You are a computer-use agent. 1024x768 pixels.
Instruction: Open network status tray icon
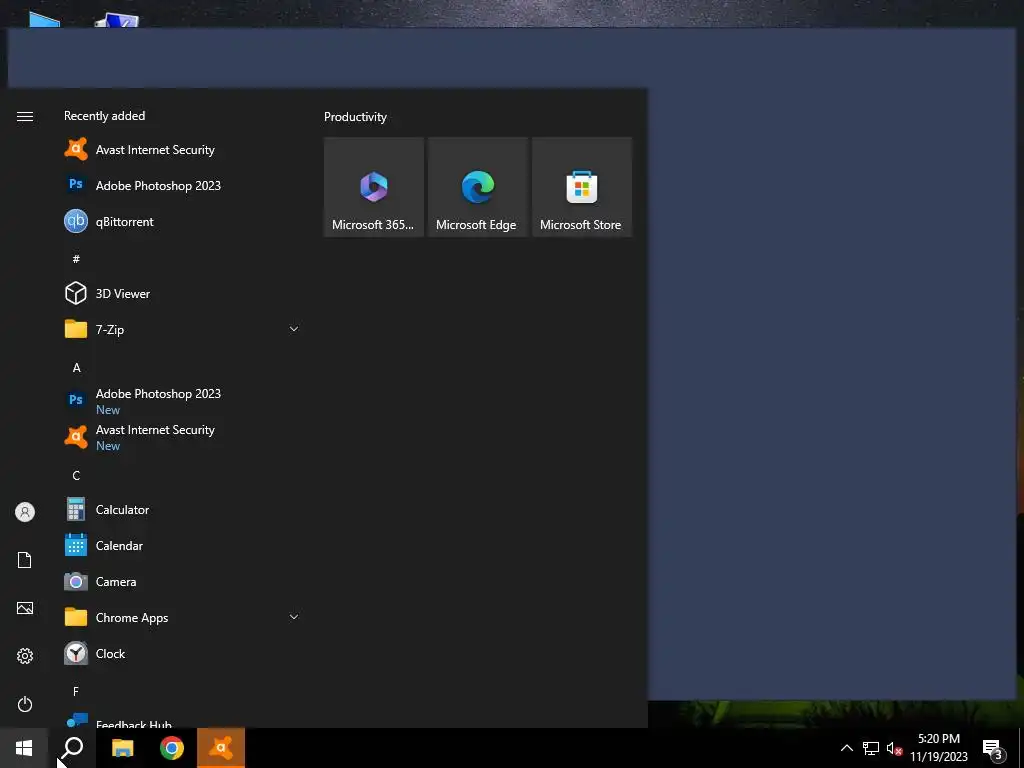(871, 748)
